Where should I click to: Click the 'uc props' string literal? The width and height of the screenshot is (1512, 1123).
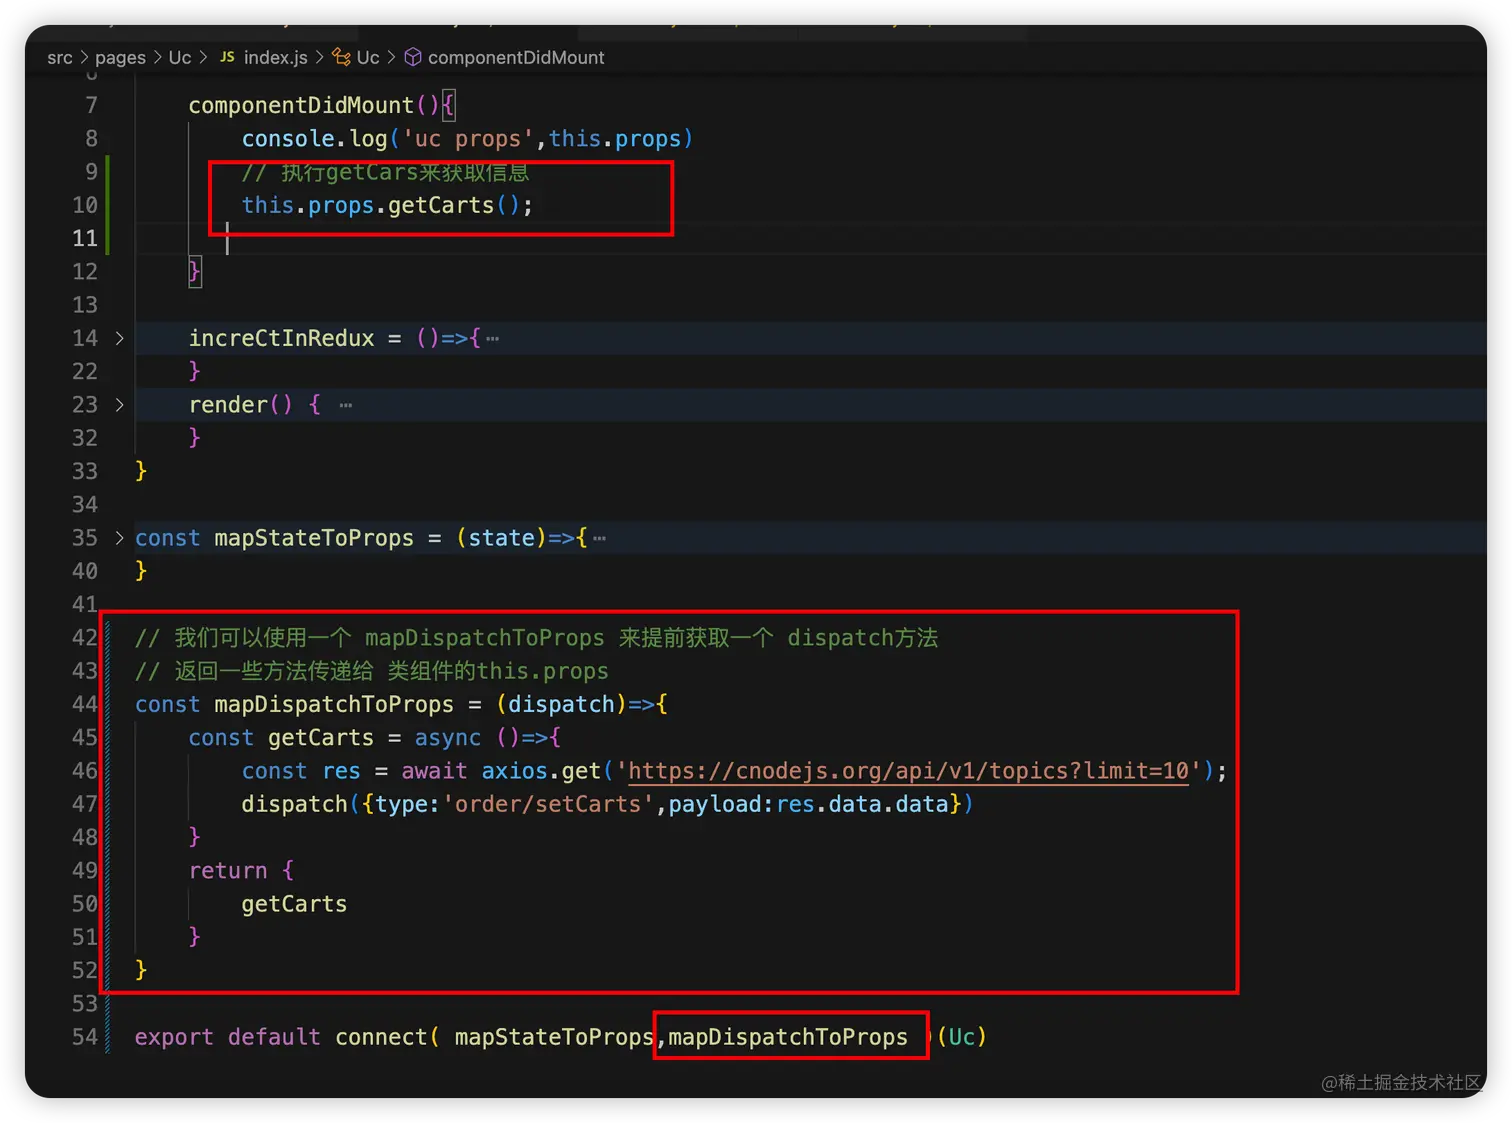(468, 139)
